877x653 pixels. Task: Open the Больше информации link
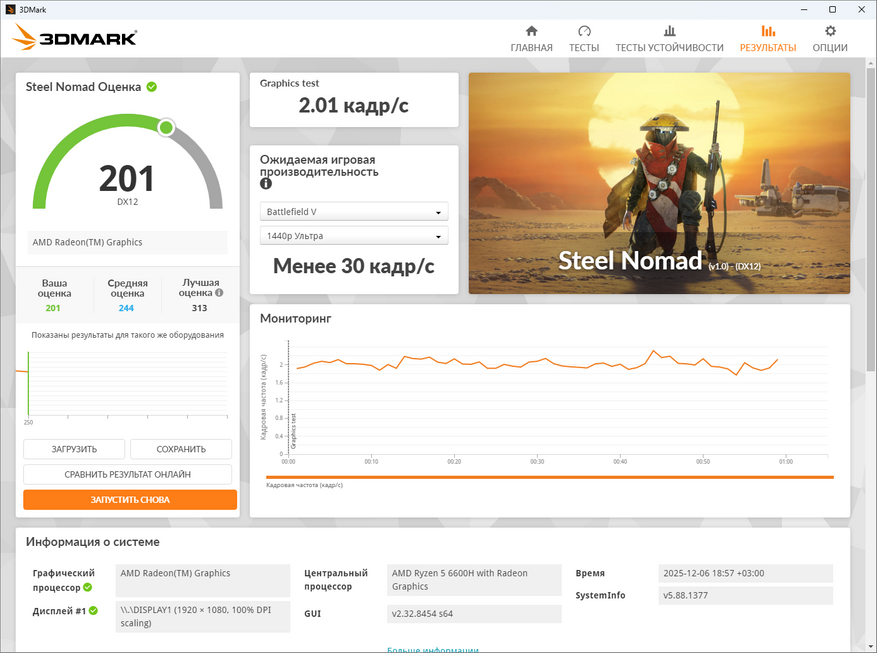[x=431, y=649]
